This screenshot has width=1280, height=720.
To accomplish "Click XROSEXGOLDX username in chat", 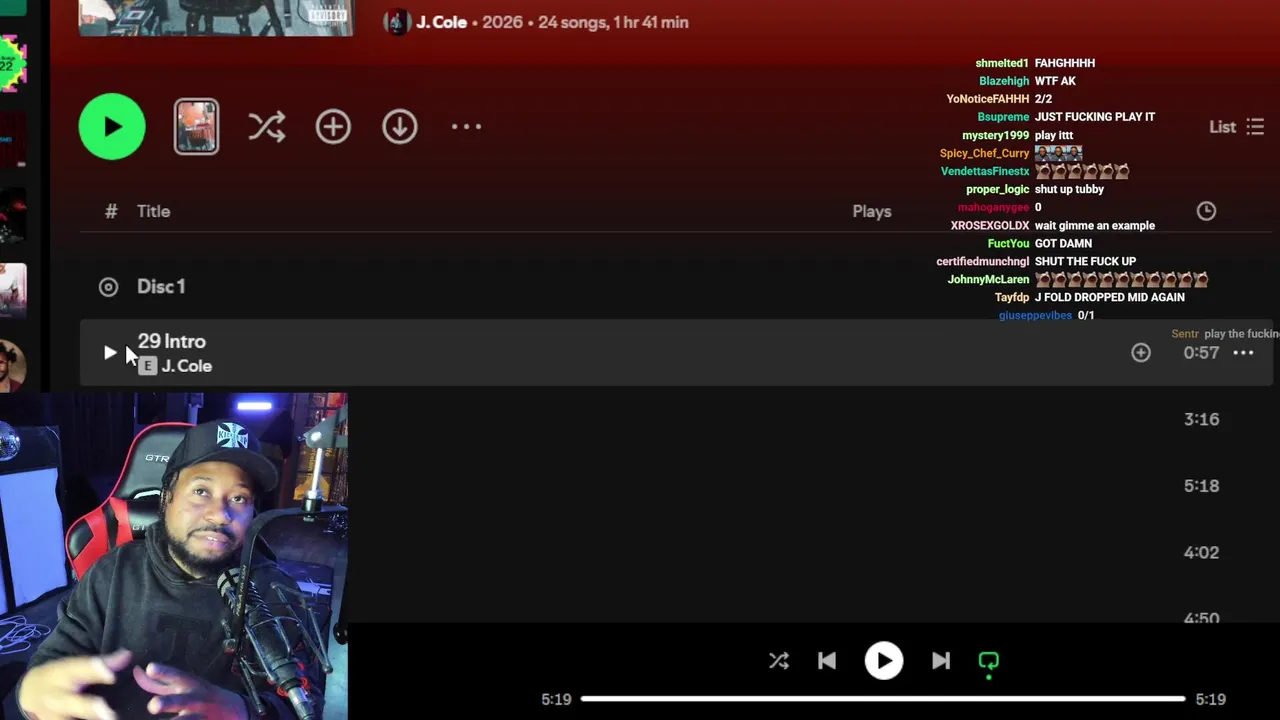I will click(x=989, y=225).
